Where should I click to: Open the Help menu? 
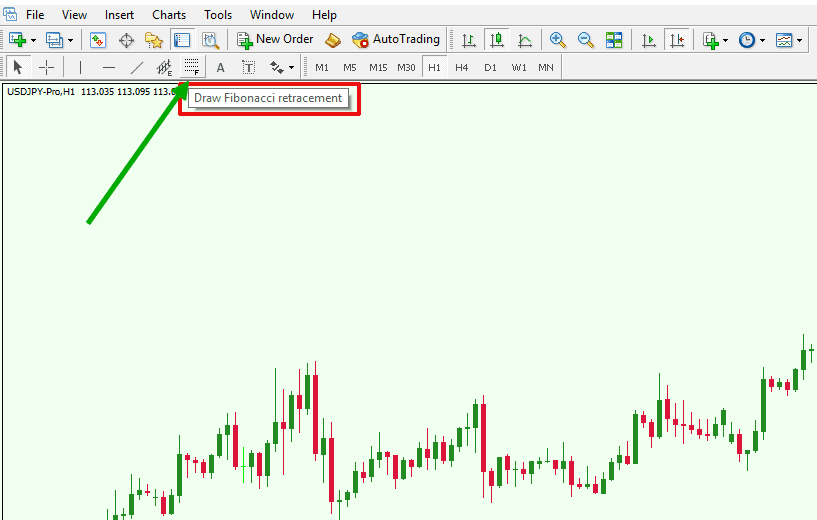(324, 15)
